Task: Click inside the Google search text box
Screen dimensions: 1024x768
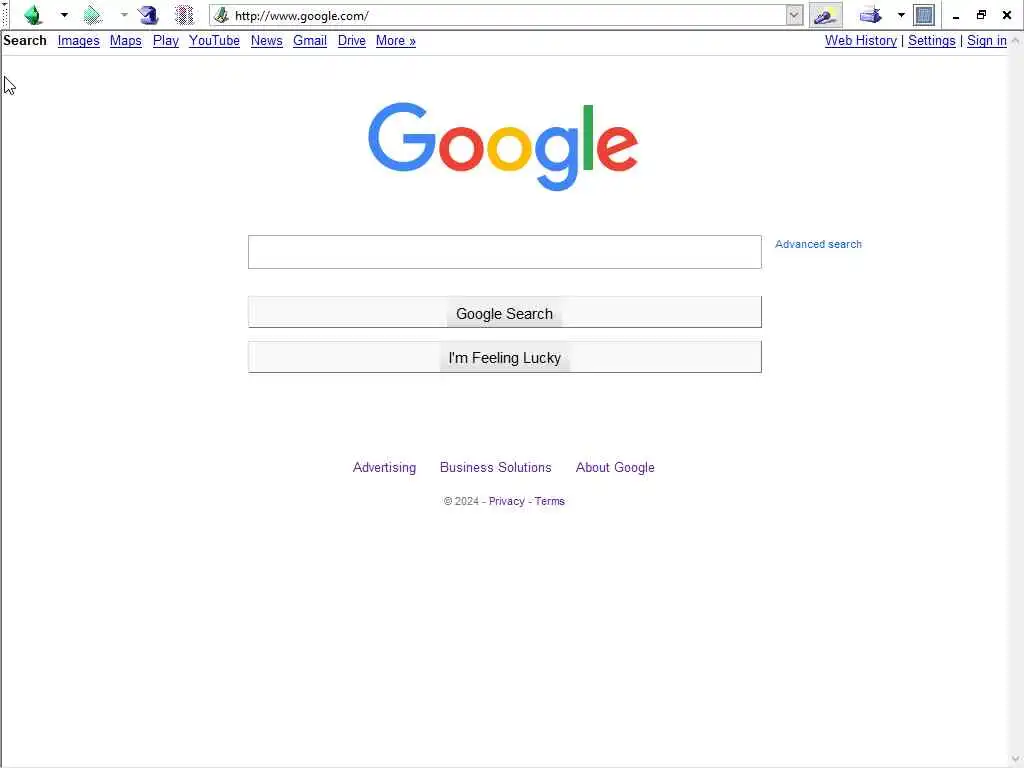Action: 504,252
